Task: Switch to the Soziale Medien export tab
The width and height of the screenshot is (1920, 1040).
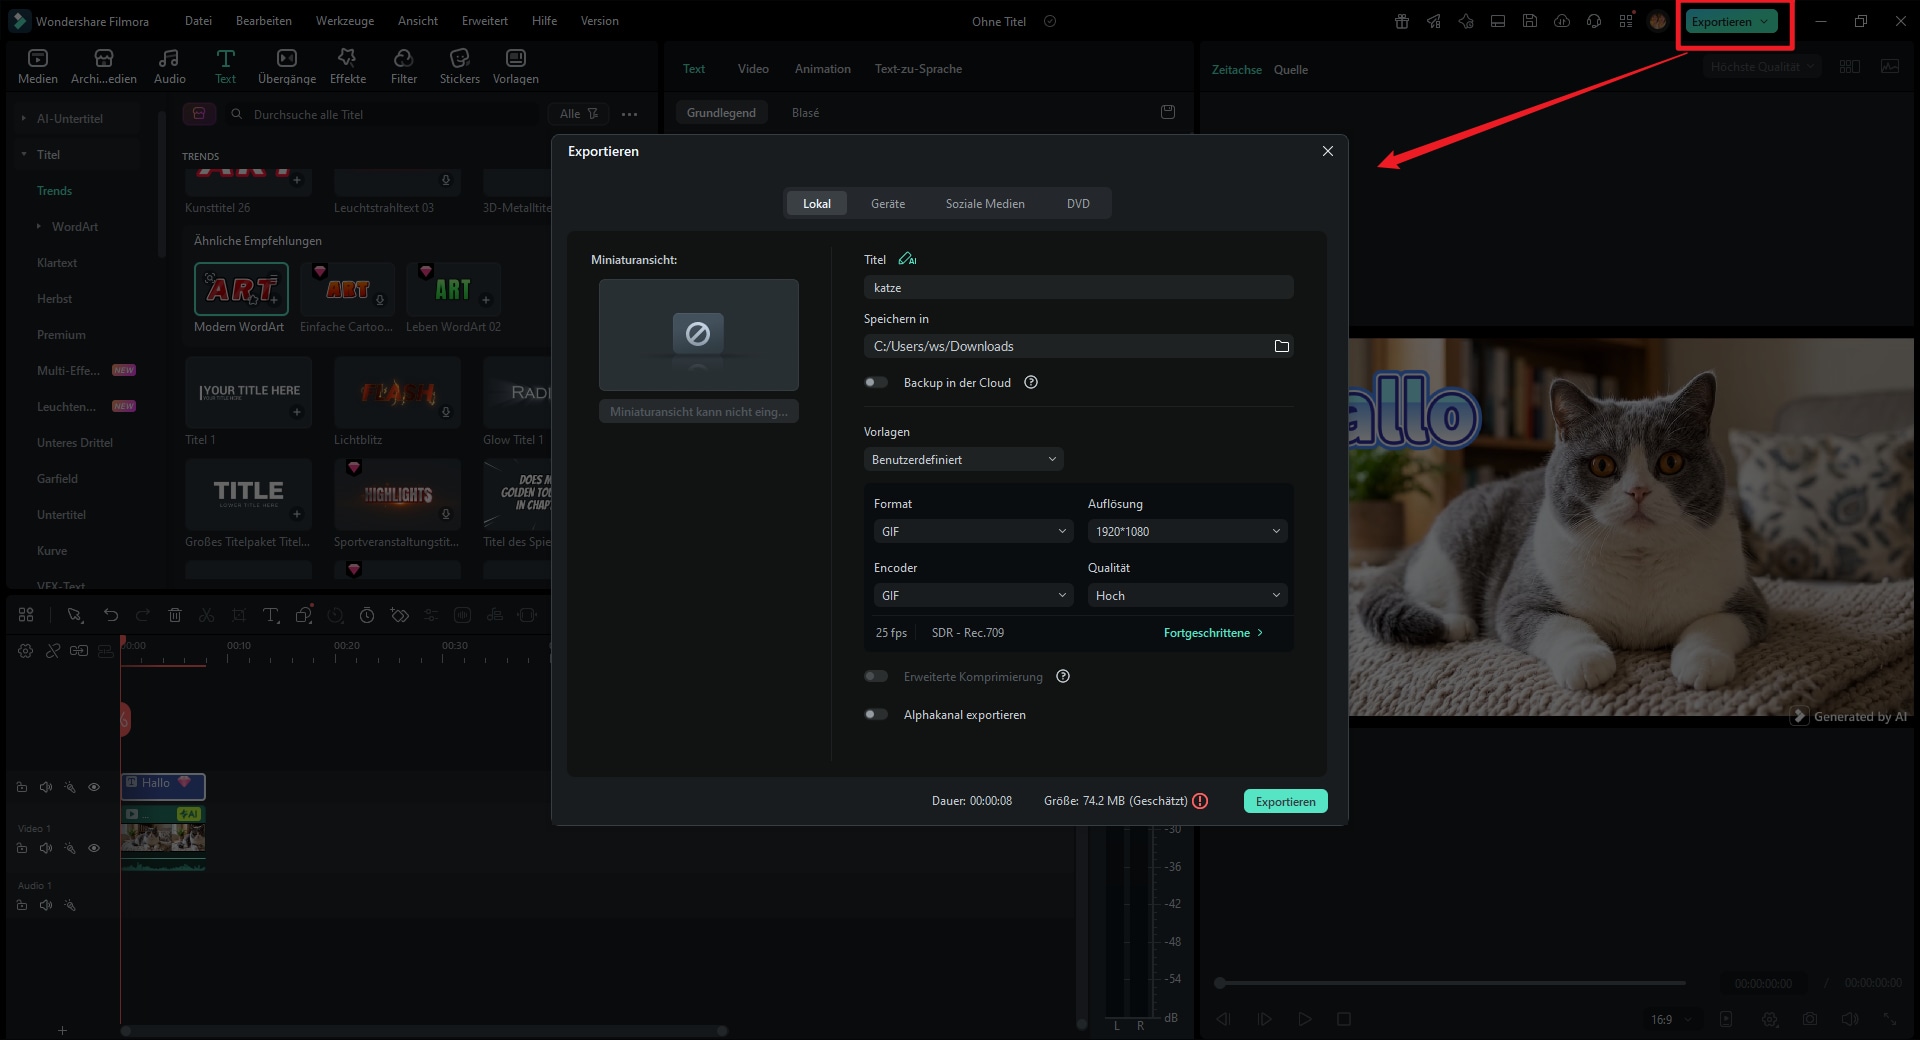Action: 985,203
